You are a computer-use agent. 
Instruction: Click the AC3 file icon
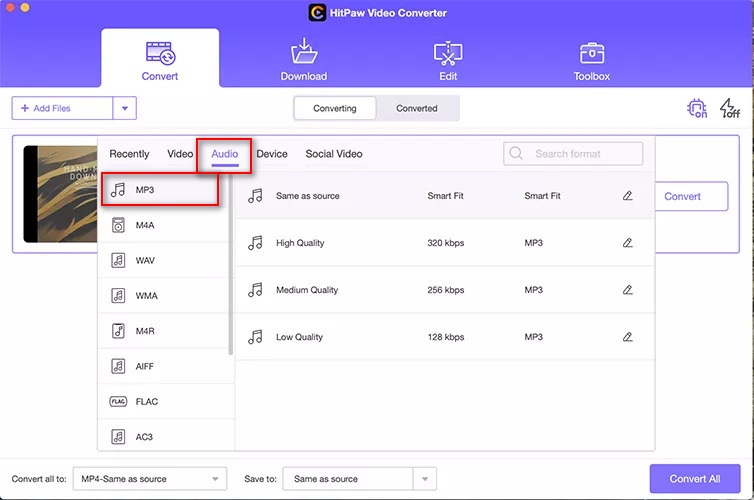pos(118,437)
